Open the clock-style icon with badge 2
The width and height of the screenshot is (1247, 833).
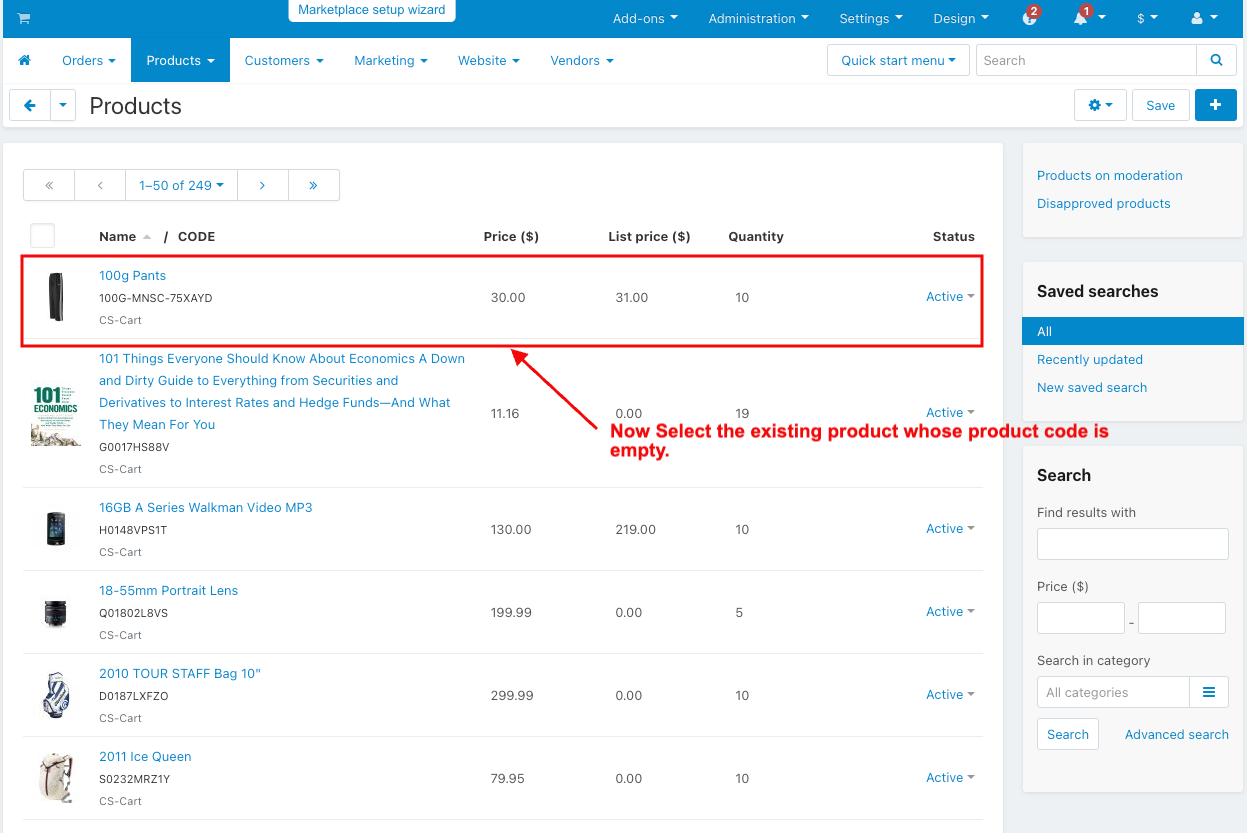point(1031,18)
